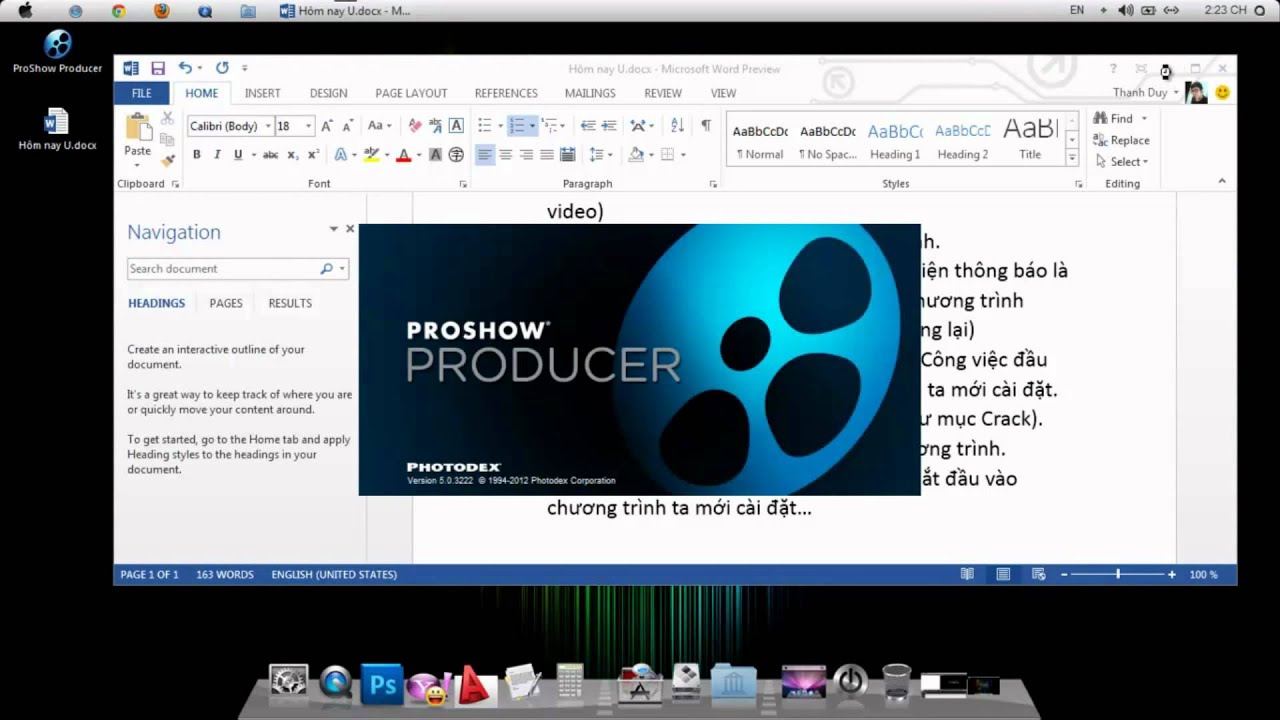Open the RESULTS tab in Navigation
1280x720 pixels.
(x=290, y=303)
